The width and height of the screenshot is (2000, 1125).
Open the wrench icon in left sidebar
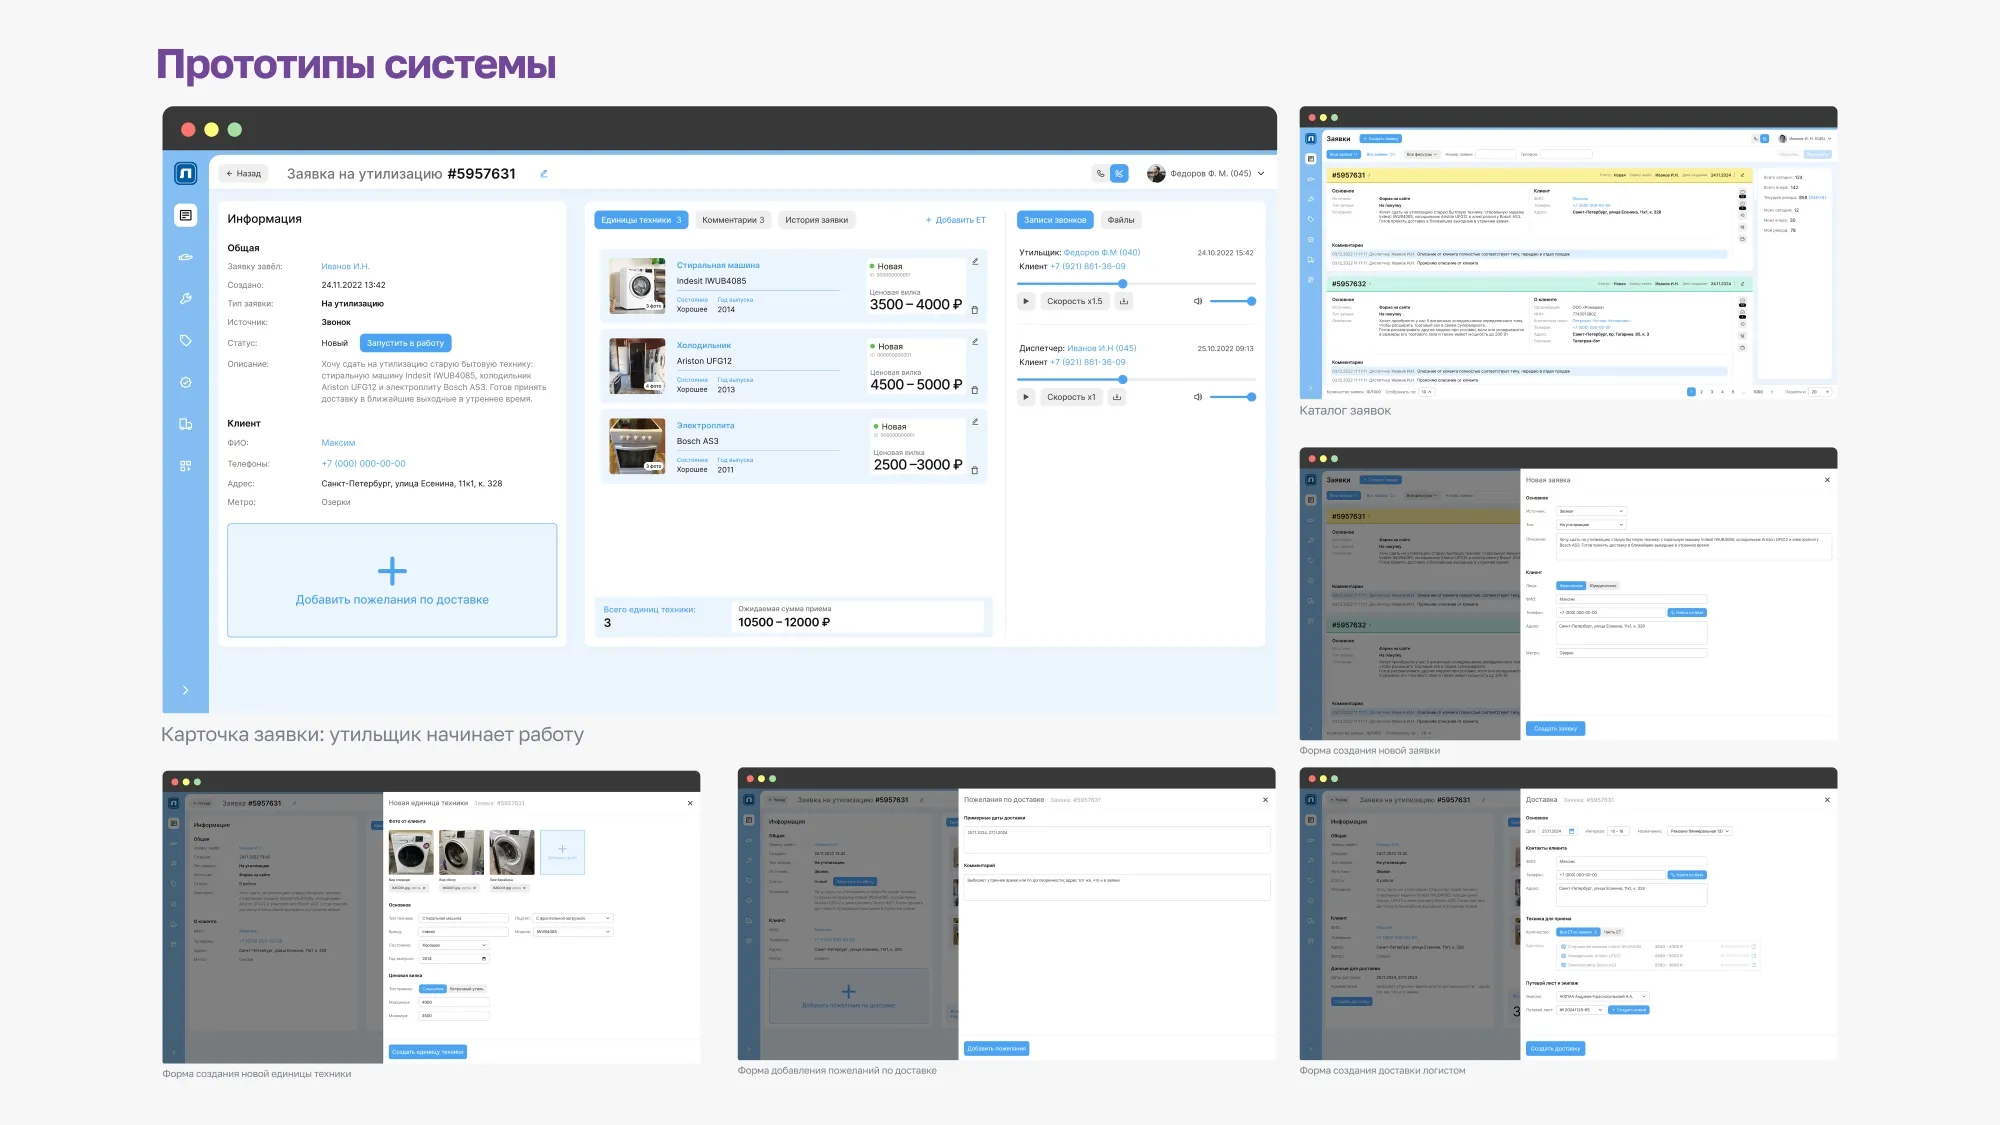click(x=186, y=299)
